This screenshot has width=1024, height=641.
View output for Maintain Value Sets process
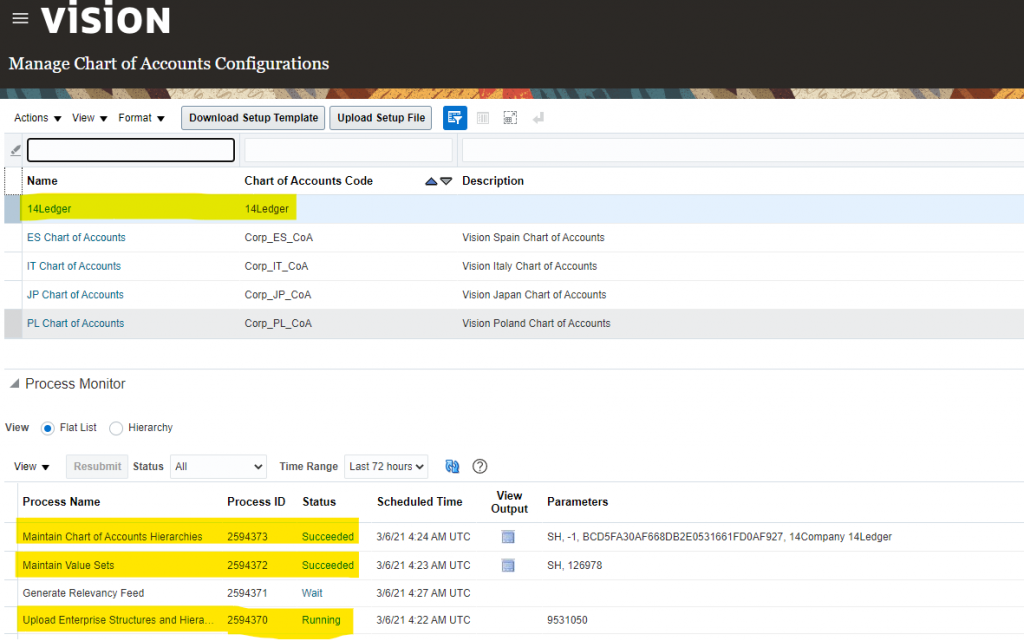click(508, 566)
